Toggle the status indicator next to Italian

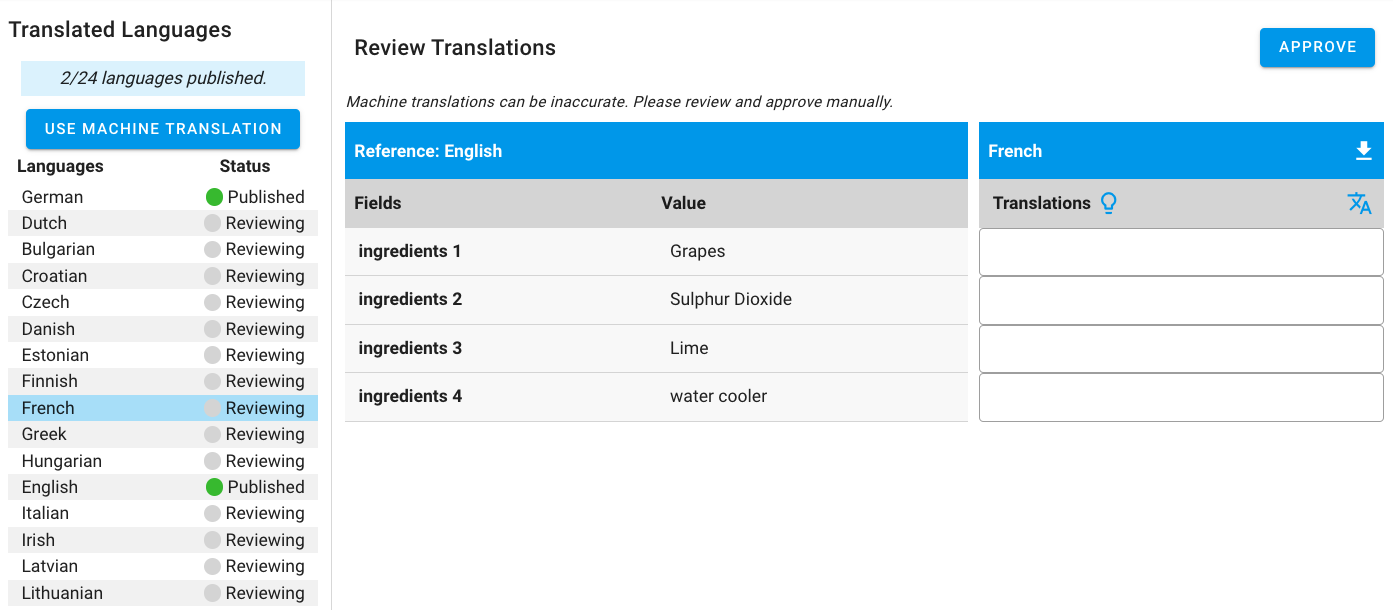pyautogui.click(x=212, y=513)
